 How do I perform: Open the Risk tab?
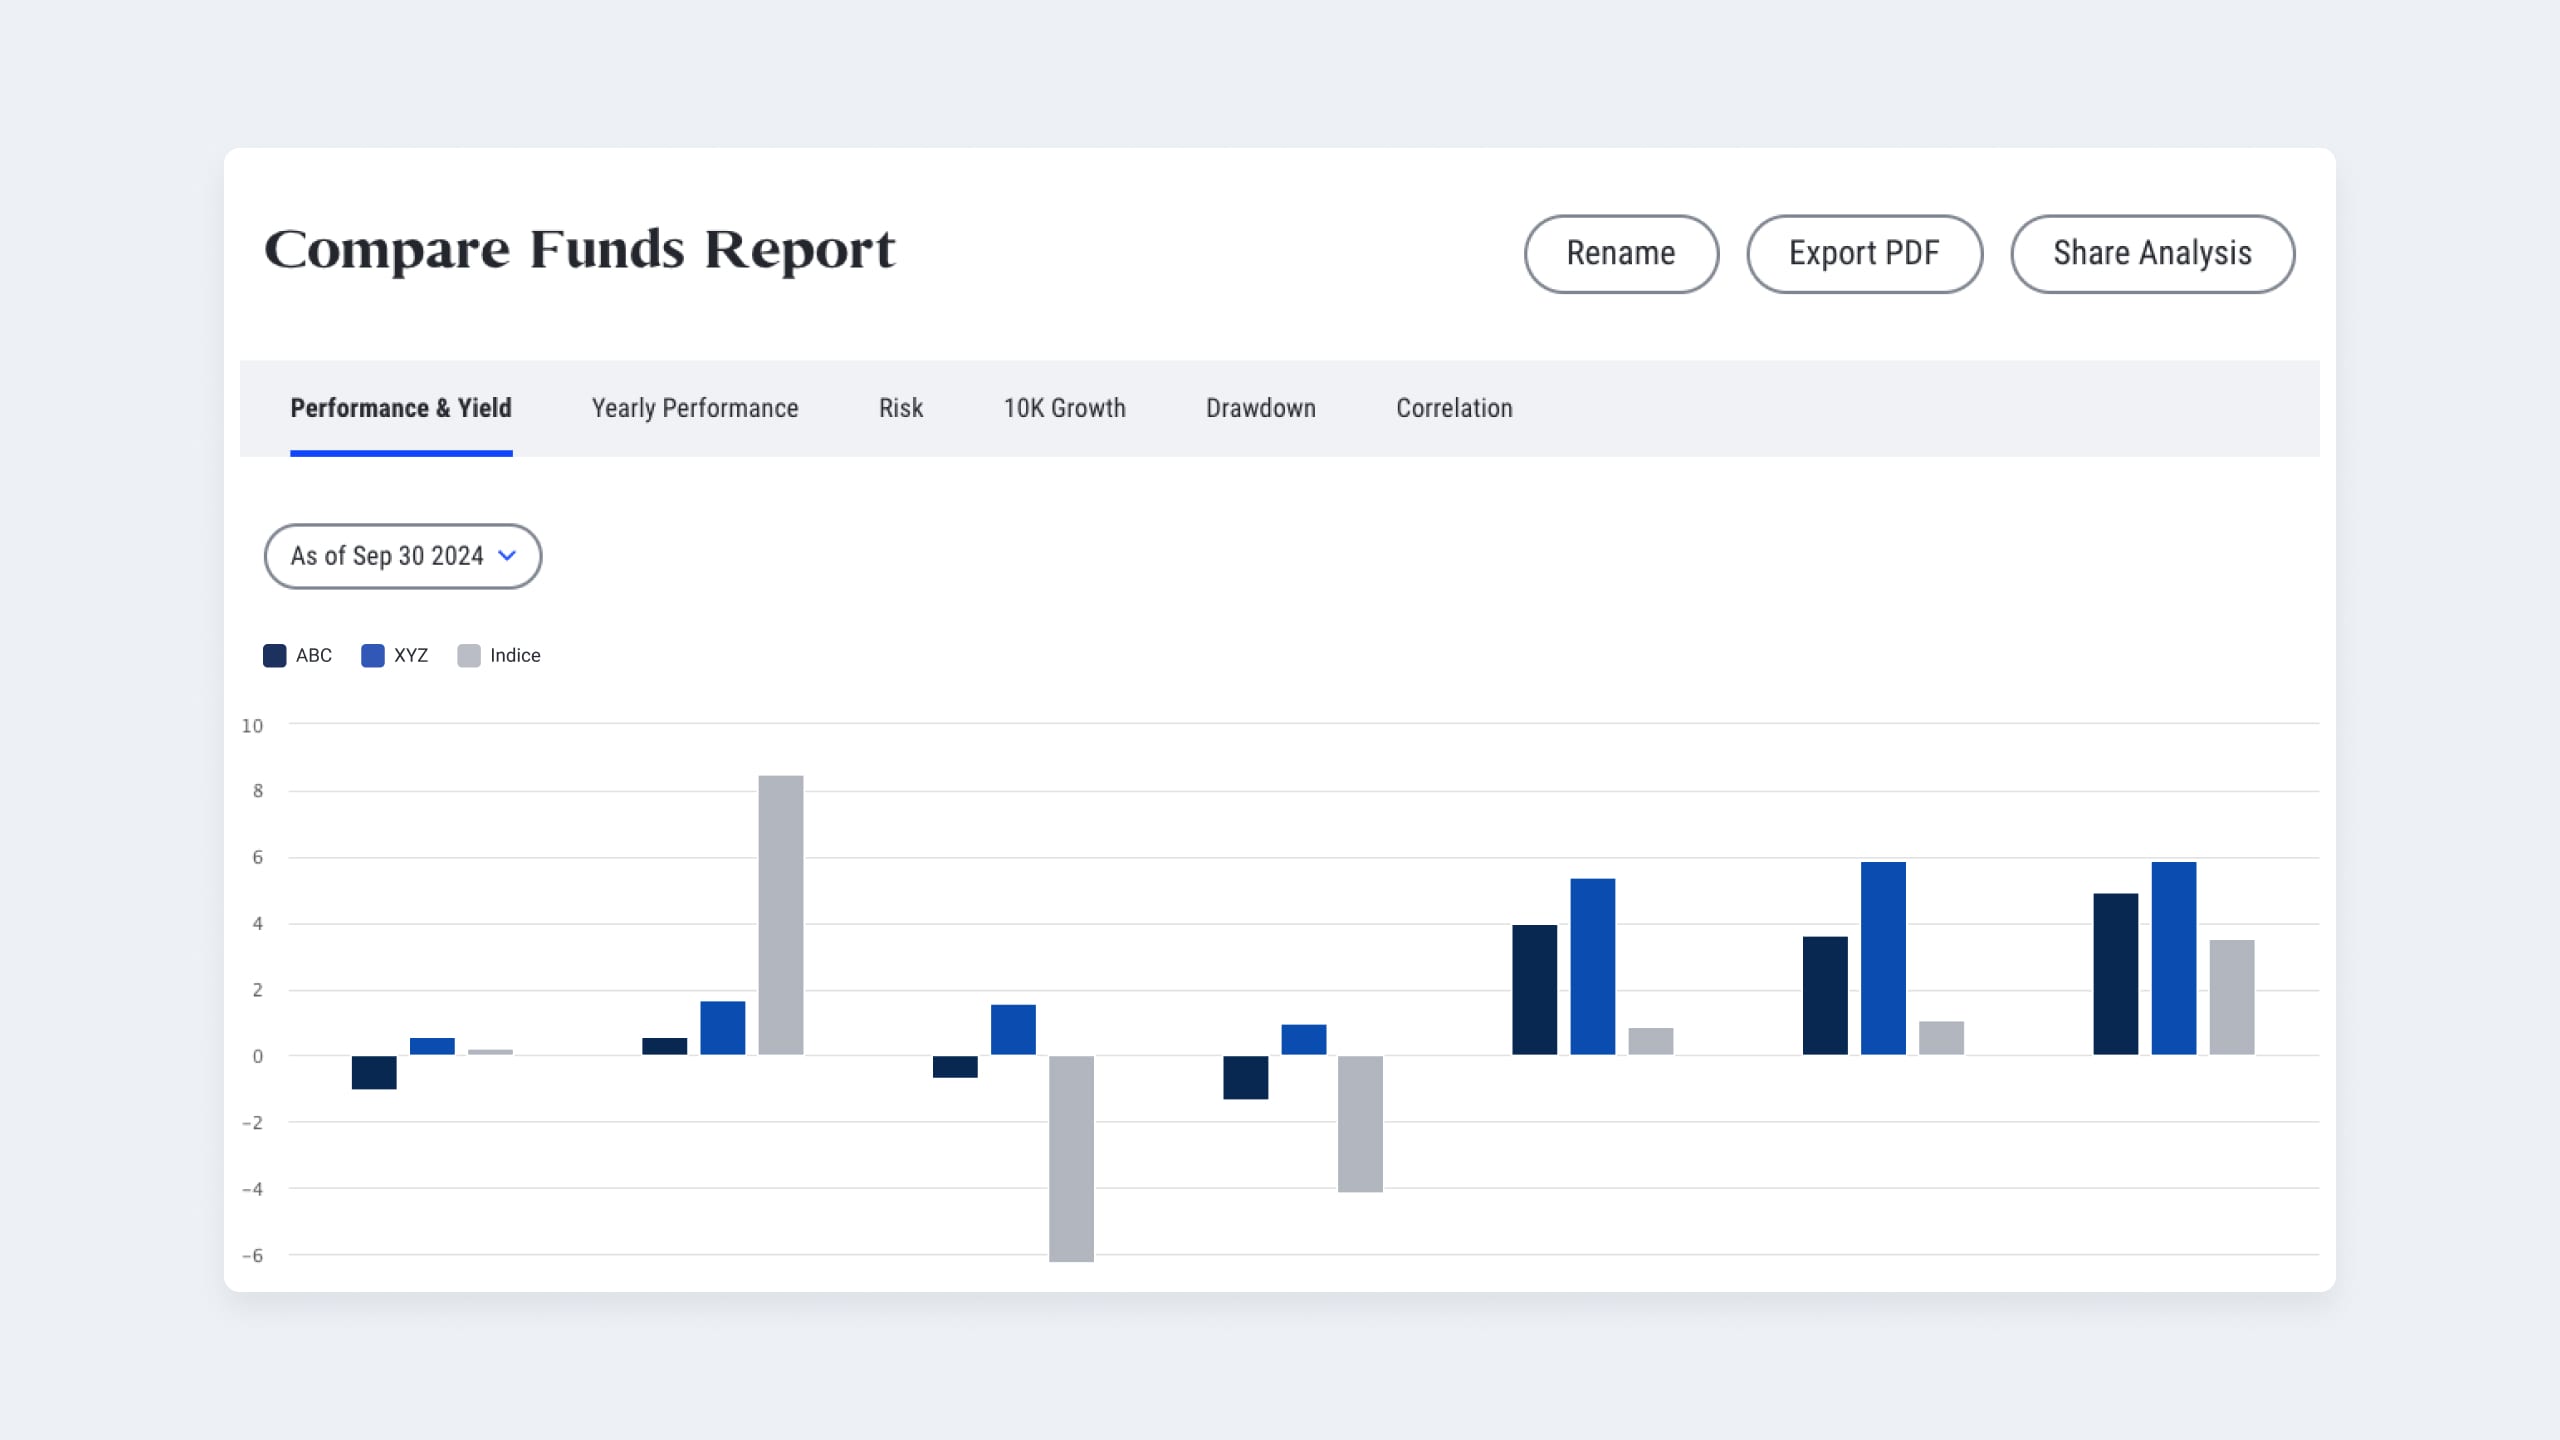point(900,408)
